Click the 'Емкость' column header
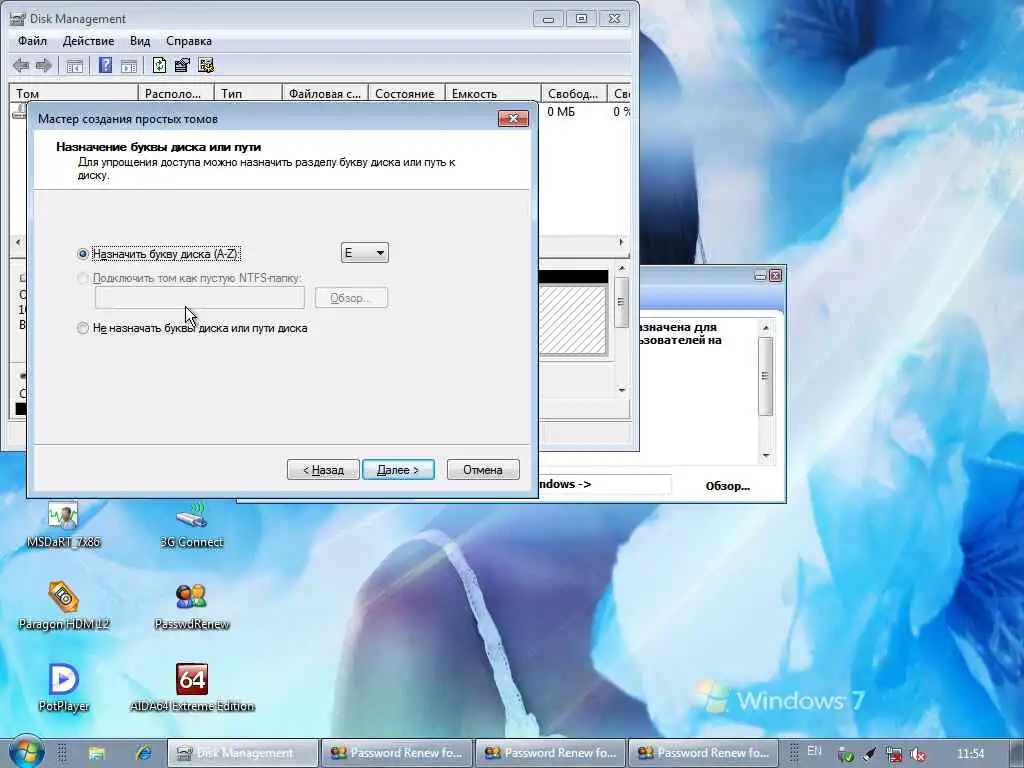The width and height of the screenshot is (1024, 768). click(492, 93)
